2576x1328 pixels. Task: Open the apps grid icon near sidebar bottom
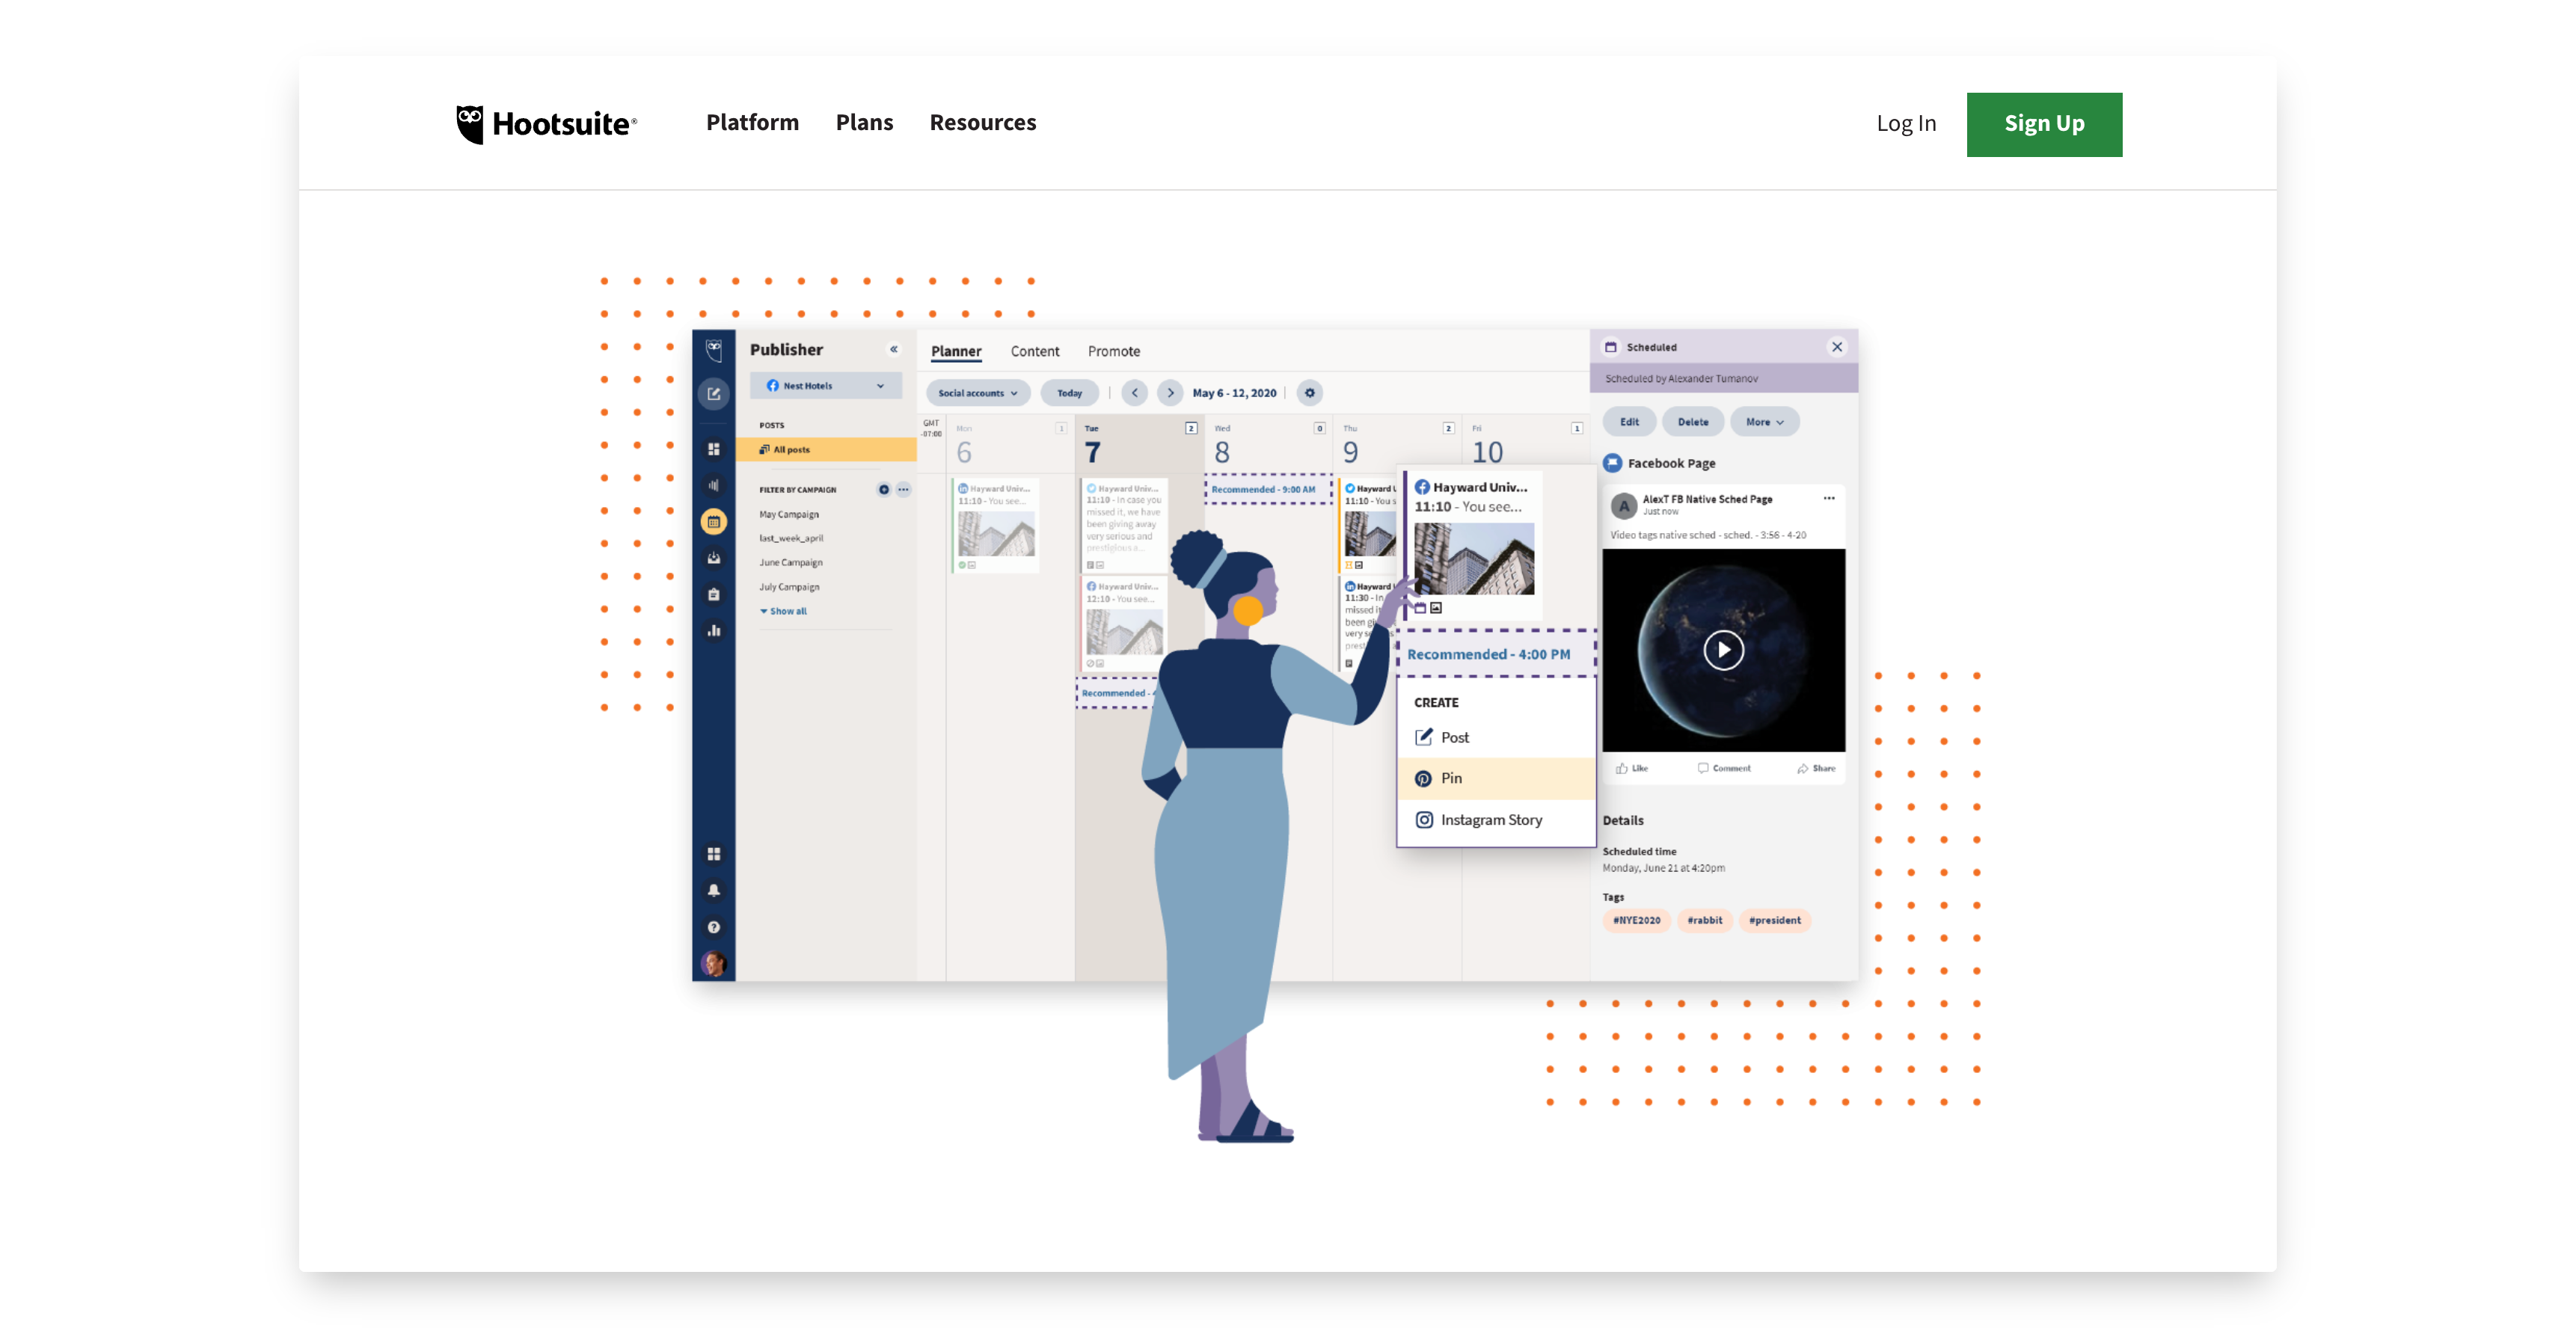pyautogui.click(x=714, y=854)
